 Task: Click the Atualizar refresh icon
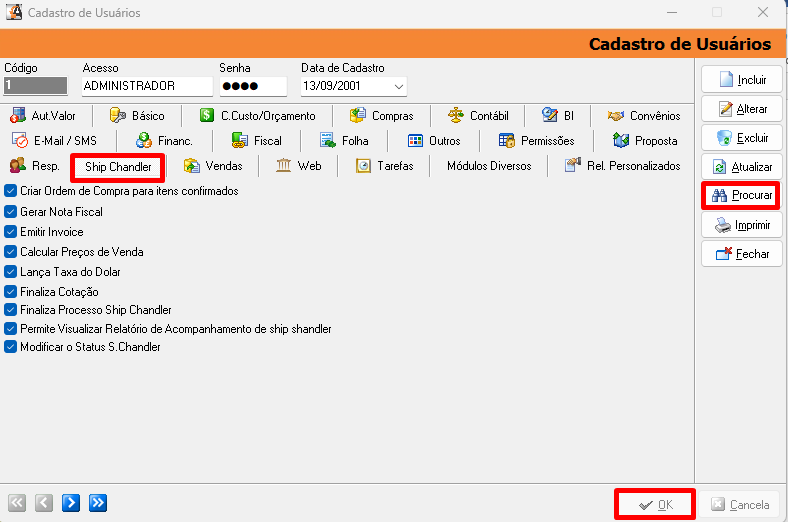pyautogui.click(x=720, y=167)
